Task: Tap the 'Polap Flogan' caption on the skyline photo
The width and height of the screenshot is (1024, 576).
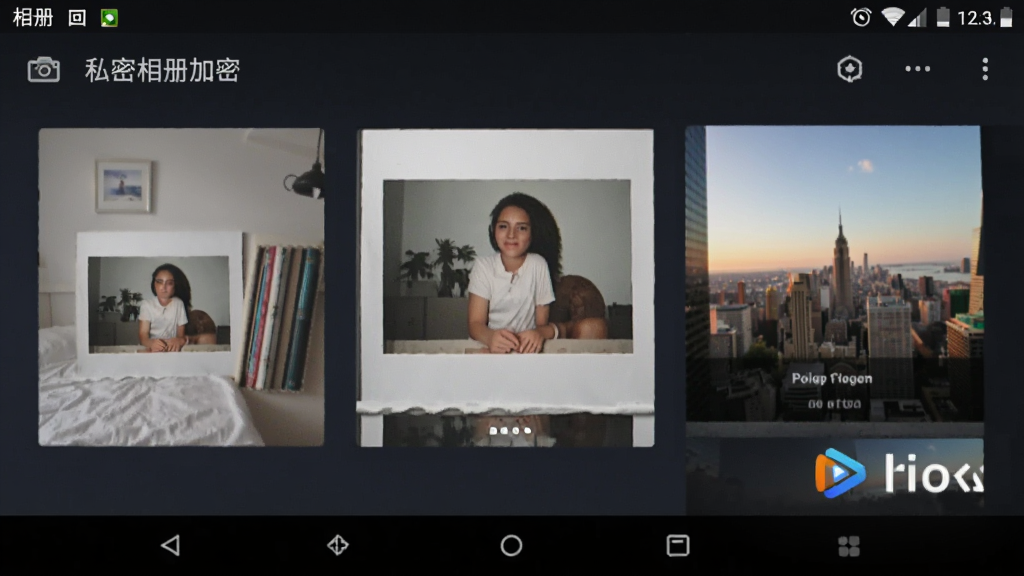Action: coord(831,378)
